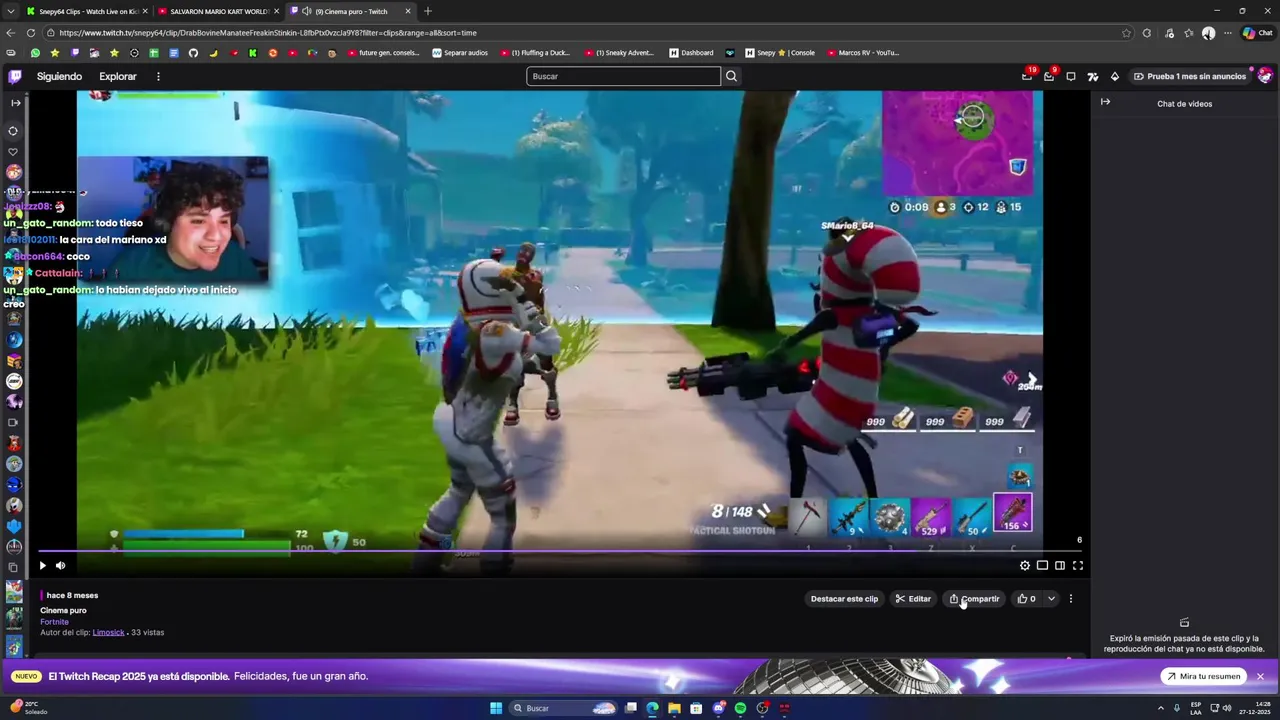Open the whispers chat bubble icon
The height and width of the screenshot is (720, 1280).
(x=1071, y=76)
